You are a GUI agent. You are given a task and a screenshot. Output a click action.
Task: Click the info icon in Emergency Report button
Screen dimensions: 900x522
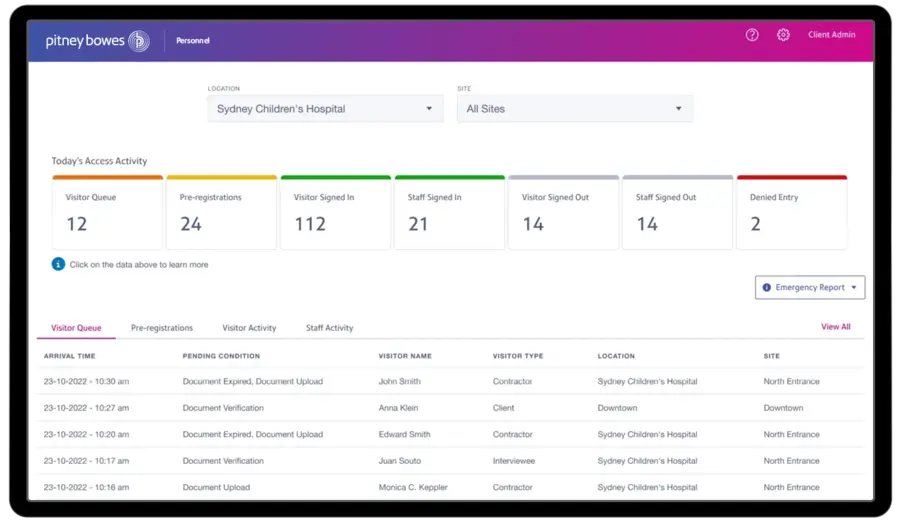tap(767, 288)
